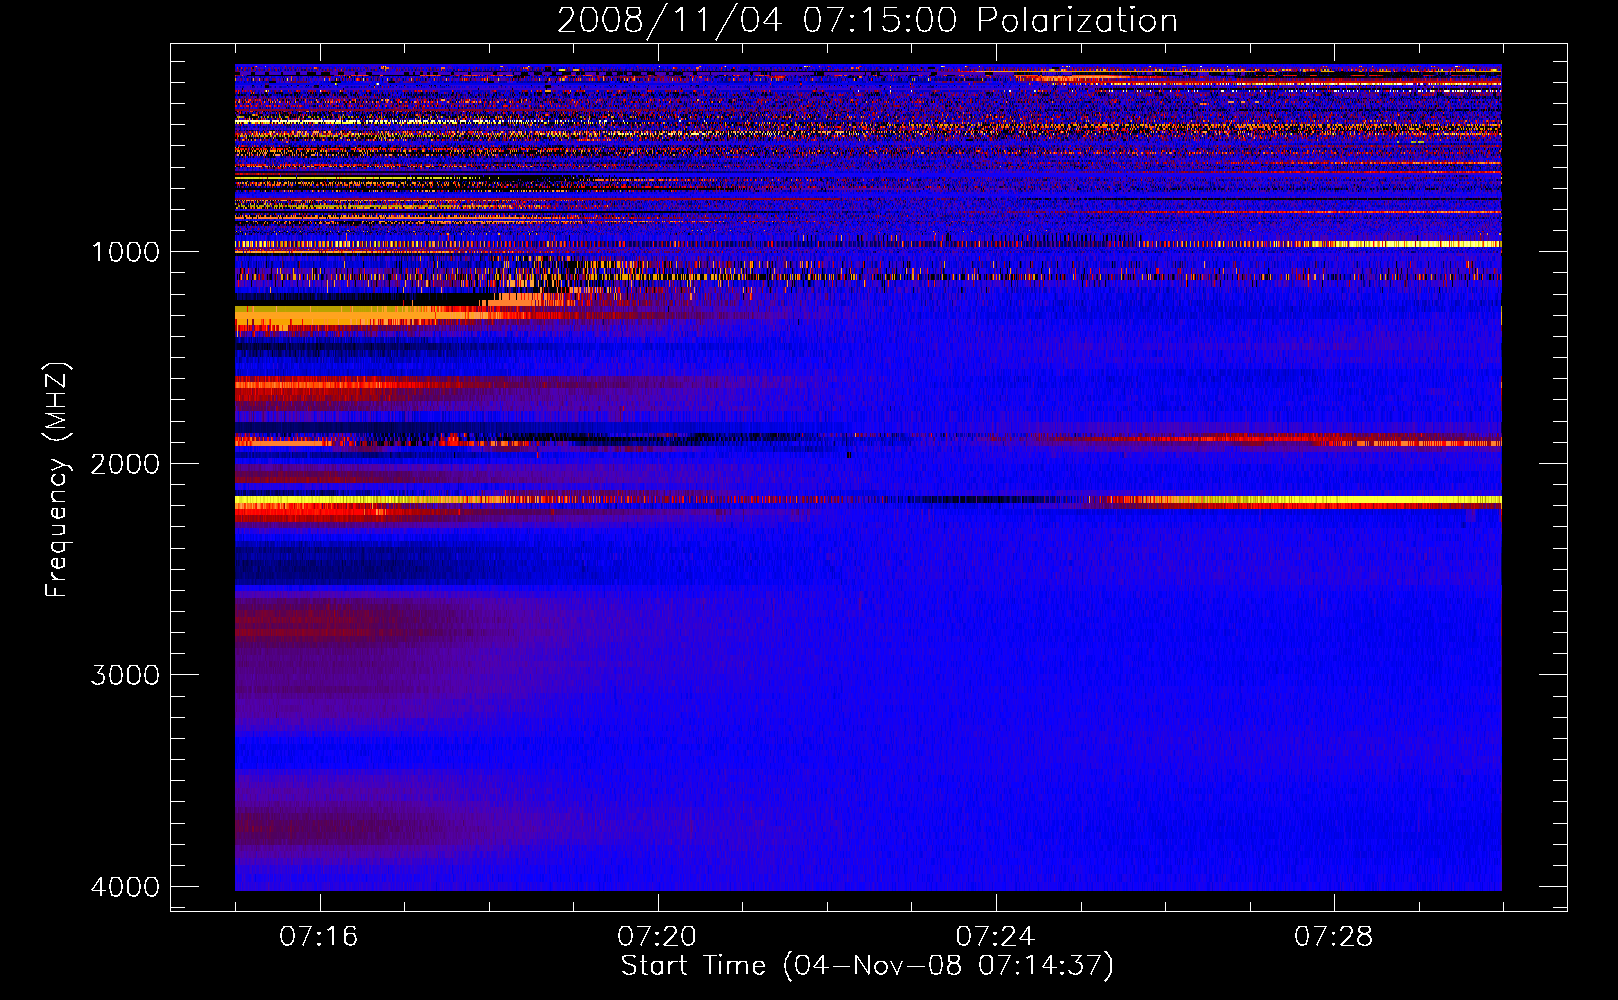Click the 07:28 time tick label
Image resolution: width=1618 pixels, height=1000 pixels.
[x=1334, y=936]
